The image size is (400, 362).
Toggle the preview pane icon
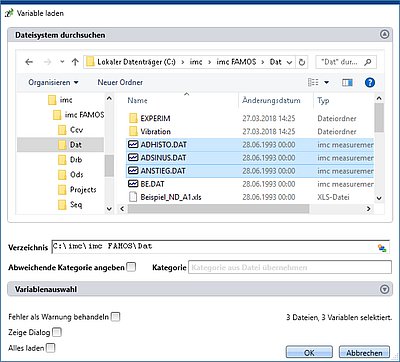click(x=347, y=82)
